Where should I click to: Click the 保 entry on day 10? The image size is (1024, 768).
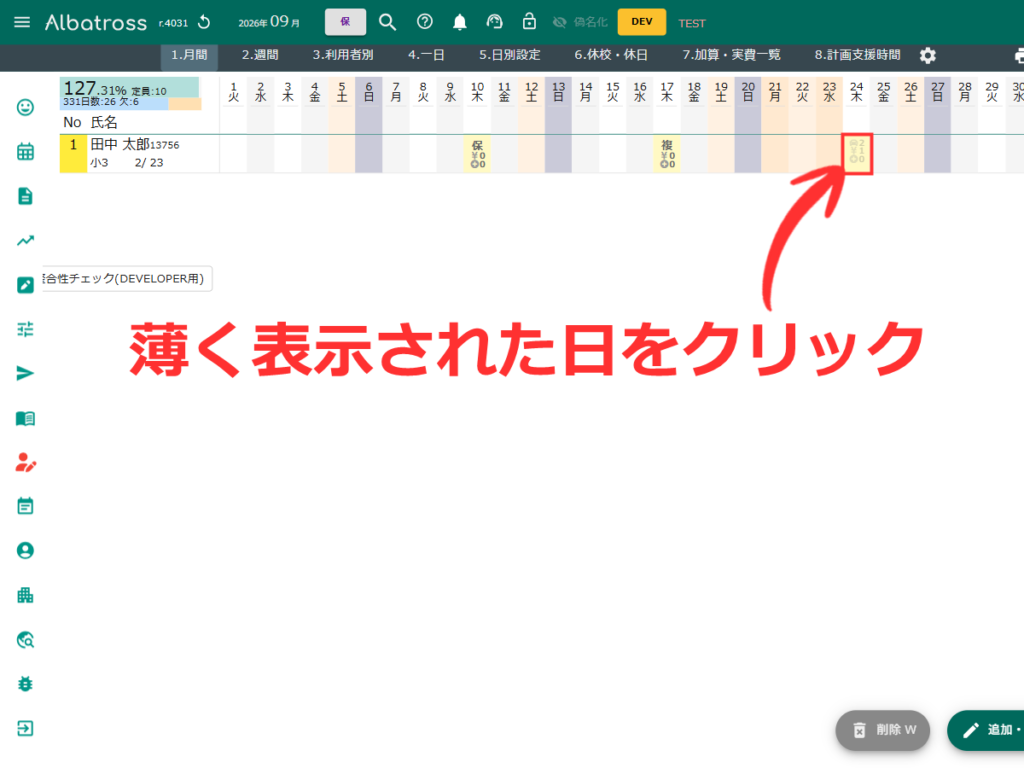(477, 154)
